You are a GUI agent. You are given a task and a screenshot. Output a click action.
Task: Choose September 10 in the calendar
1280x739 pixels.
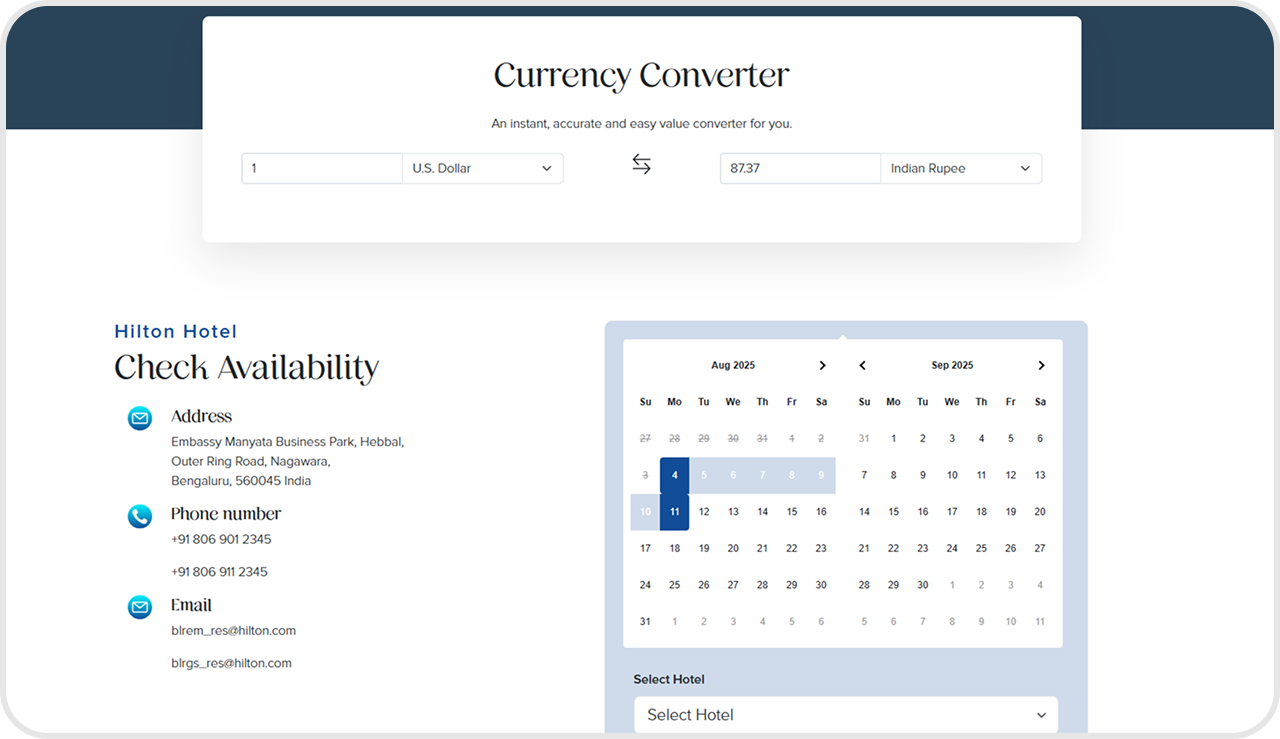[952, 475]
